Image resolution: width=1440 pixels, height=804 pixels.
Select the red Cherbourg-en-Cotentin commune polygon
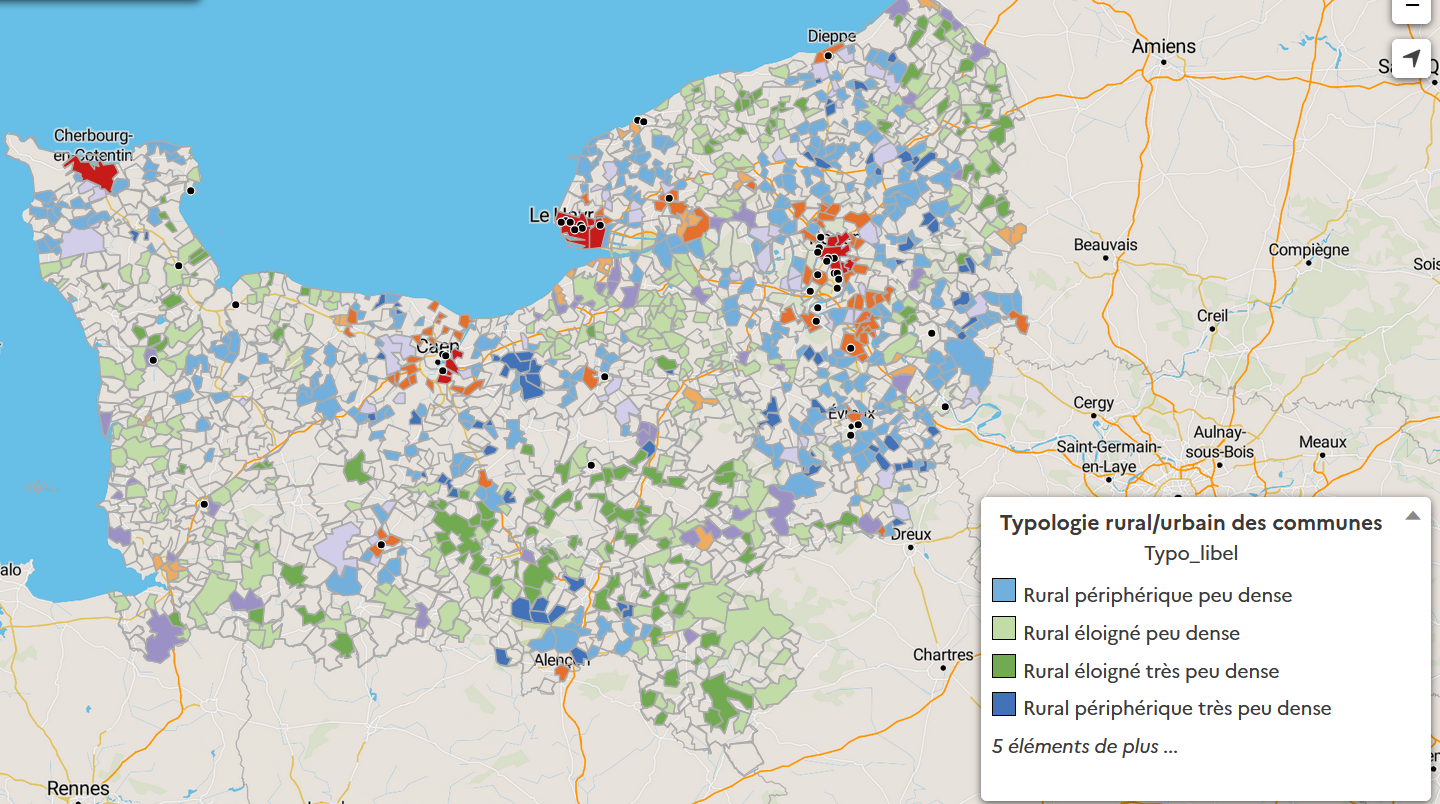(x=98, y=175)
